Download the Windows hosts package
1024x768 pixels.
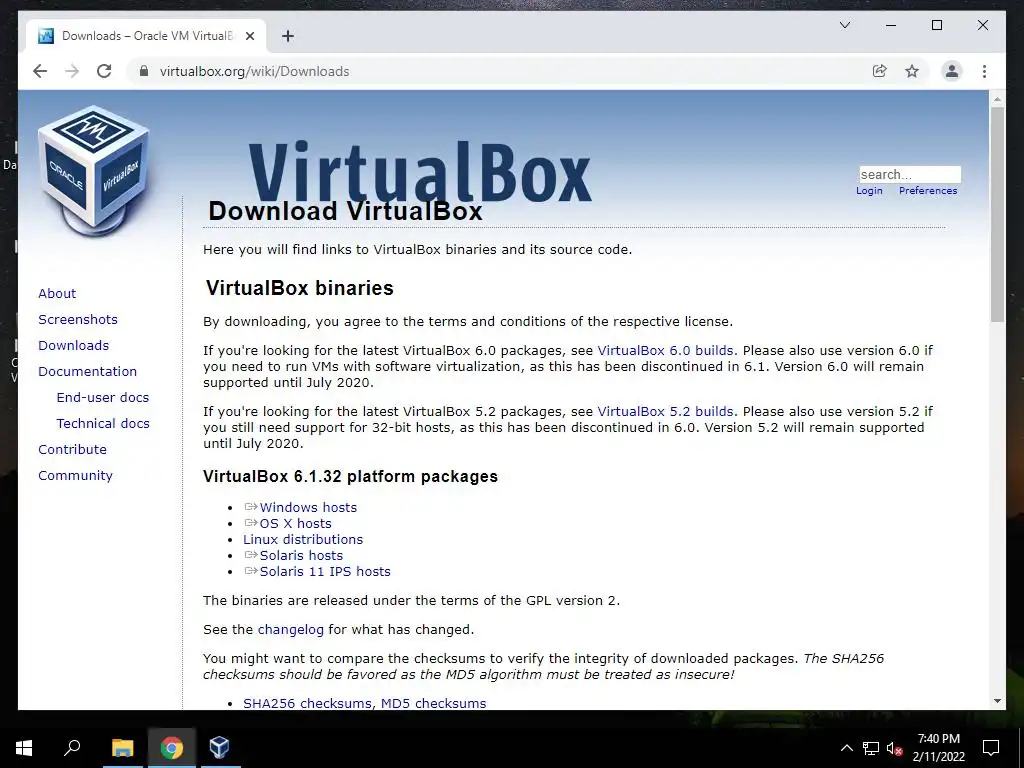(308, 507)
